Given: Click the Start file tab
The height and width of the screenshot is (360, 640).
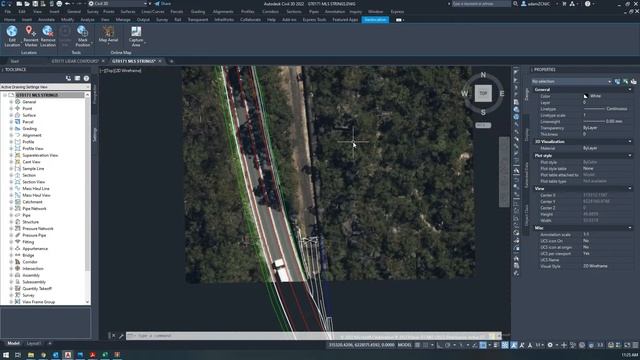Looking at the screenshot, I should click(15, 61).
